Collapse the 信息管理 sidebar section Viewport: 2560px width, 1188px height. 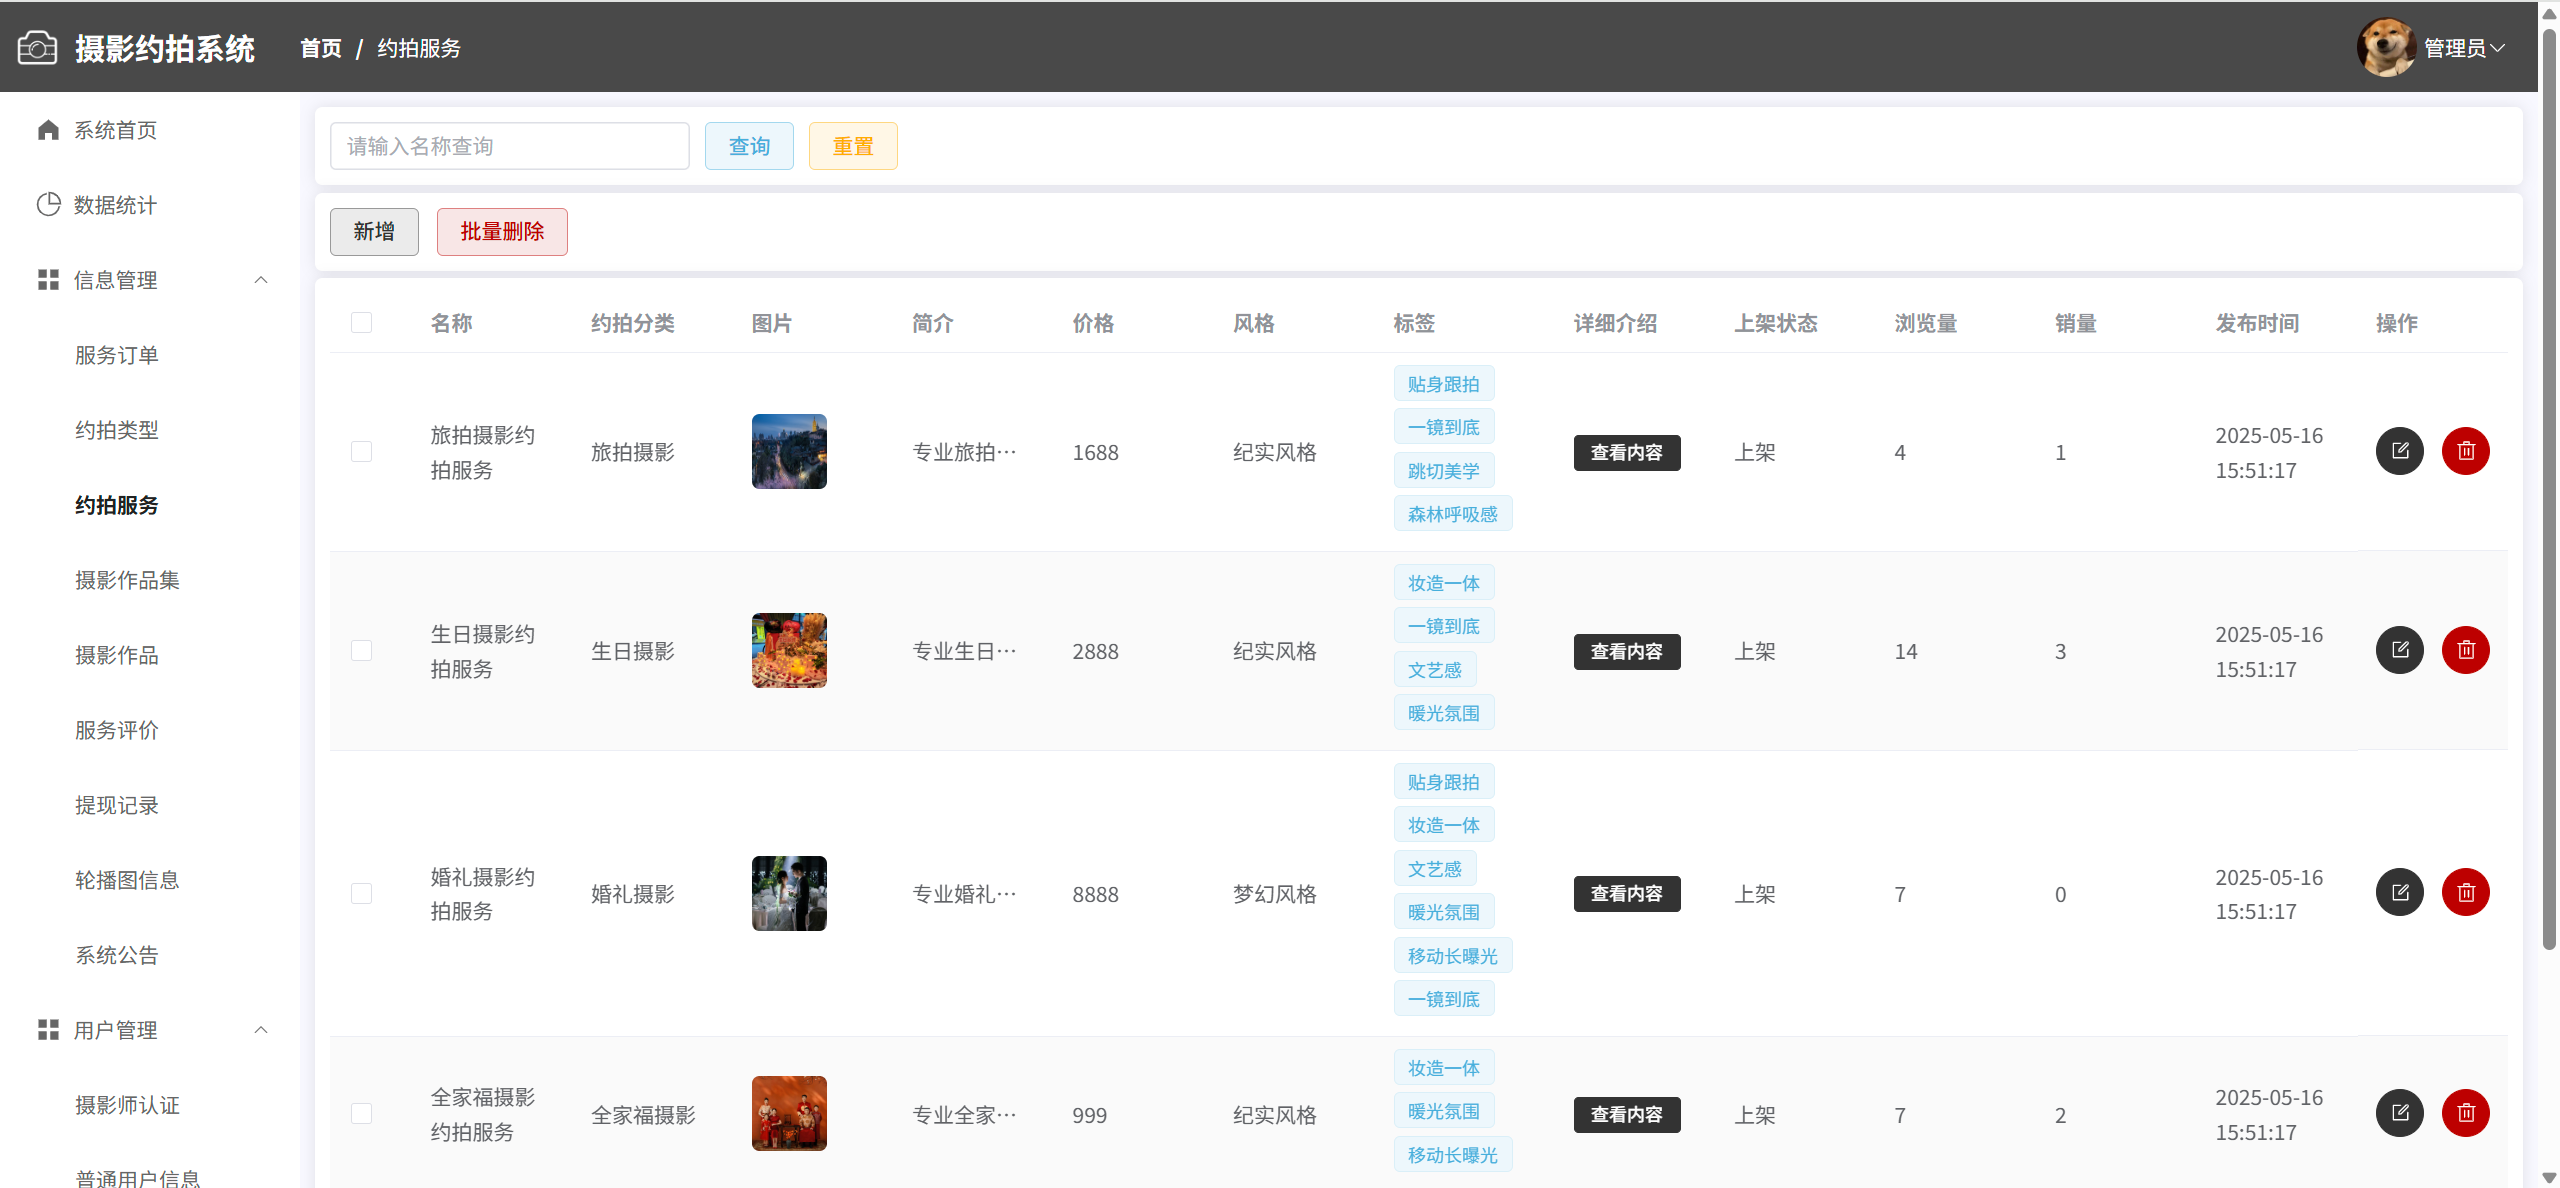pos(261,280)
